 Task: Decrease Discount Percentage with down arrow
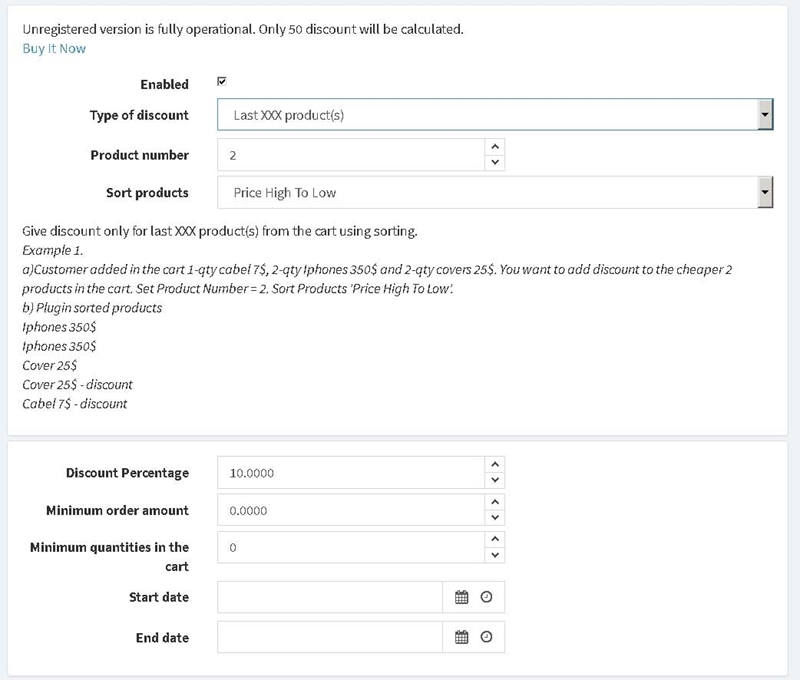[494, 481]
